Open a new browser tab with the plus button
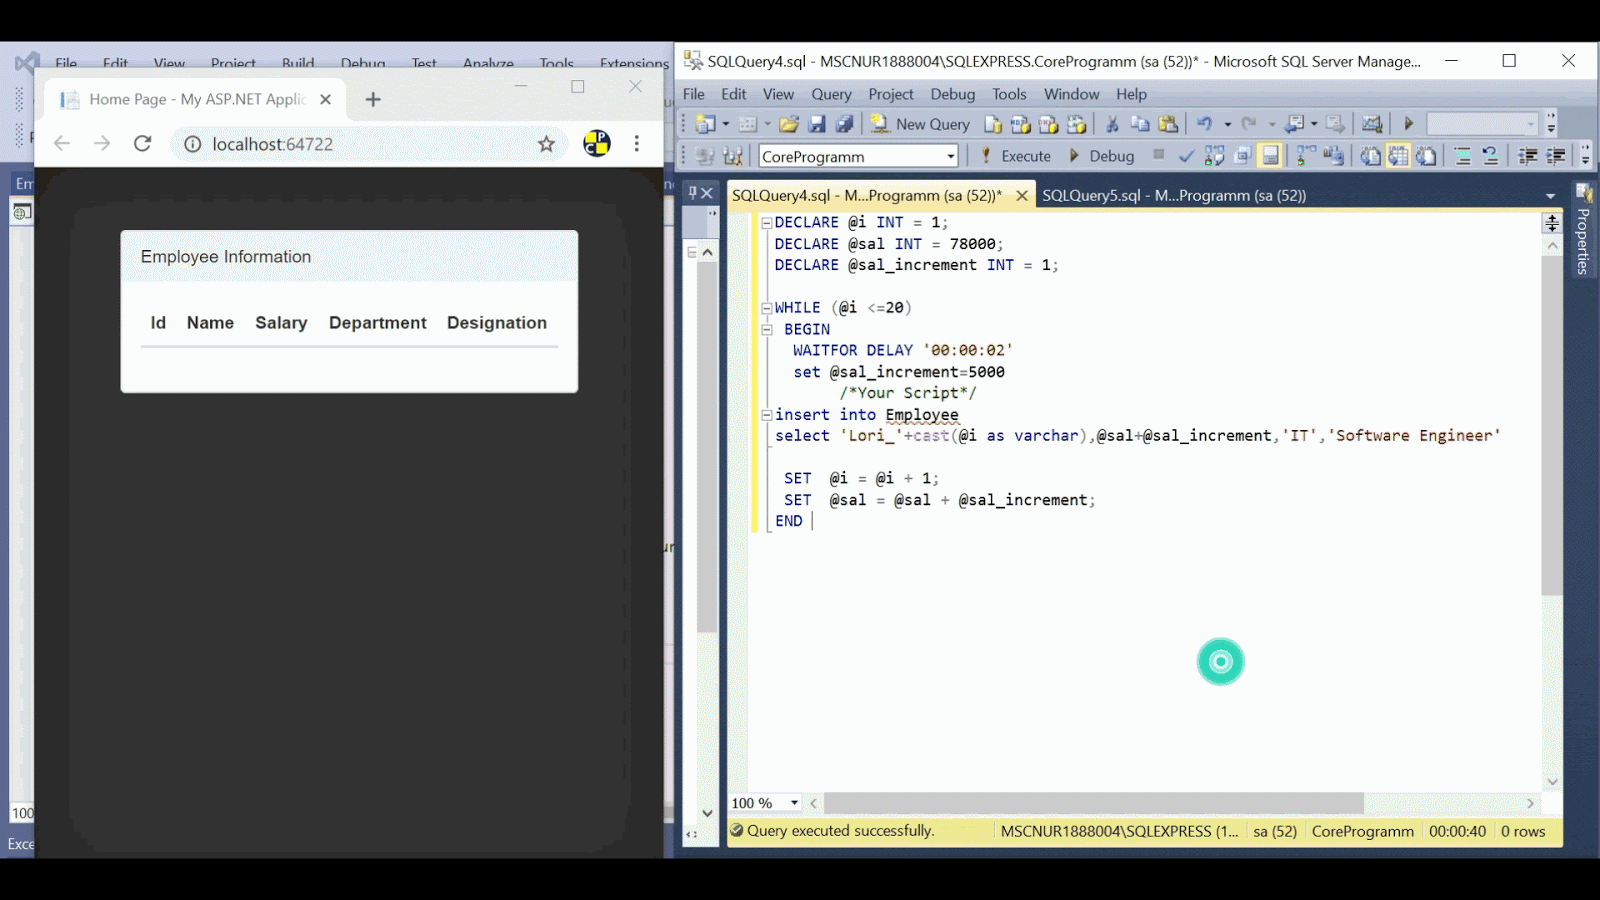The width and height of the screenshot is (1600, 900). (x=371, y=99)
